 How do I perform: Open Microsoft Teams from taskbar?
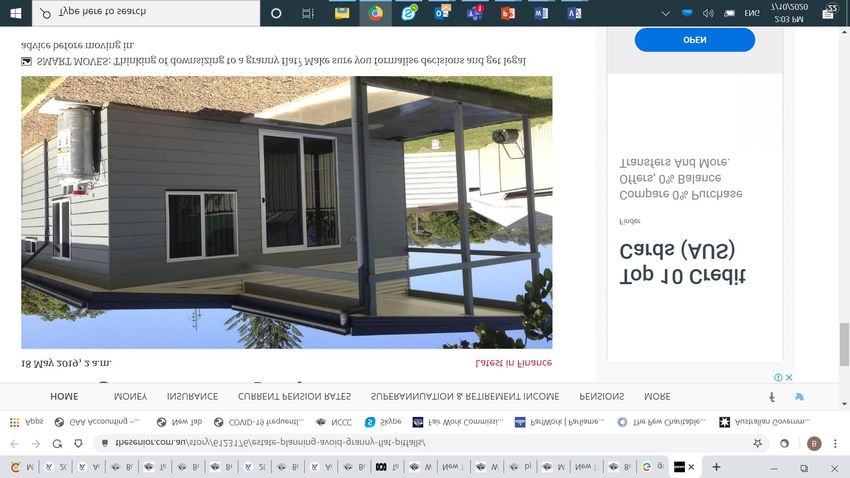click(x=475, y=13)
